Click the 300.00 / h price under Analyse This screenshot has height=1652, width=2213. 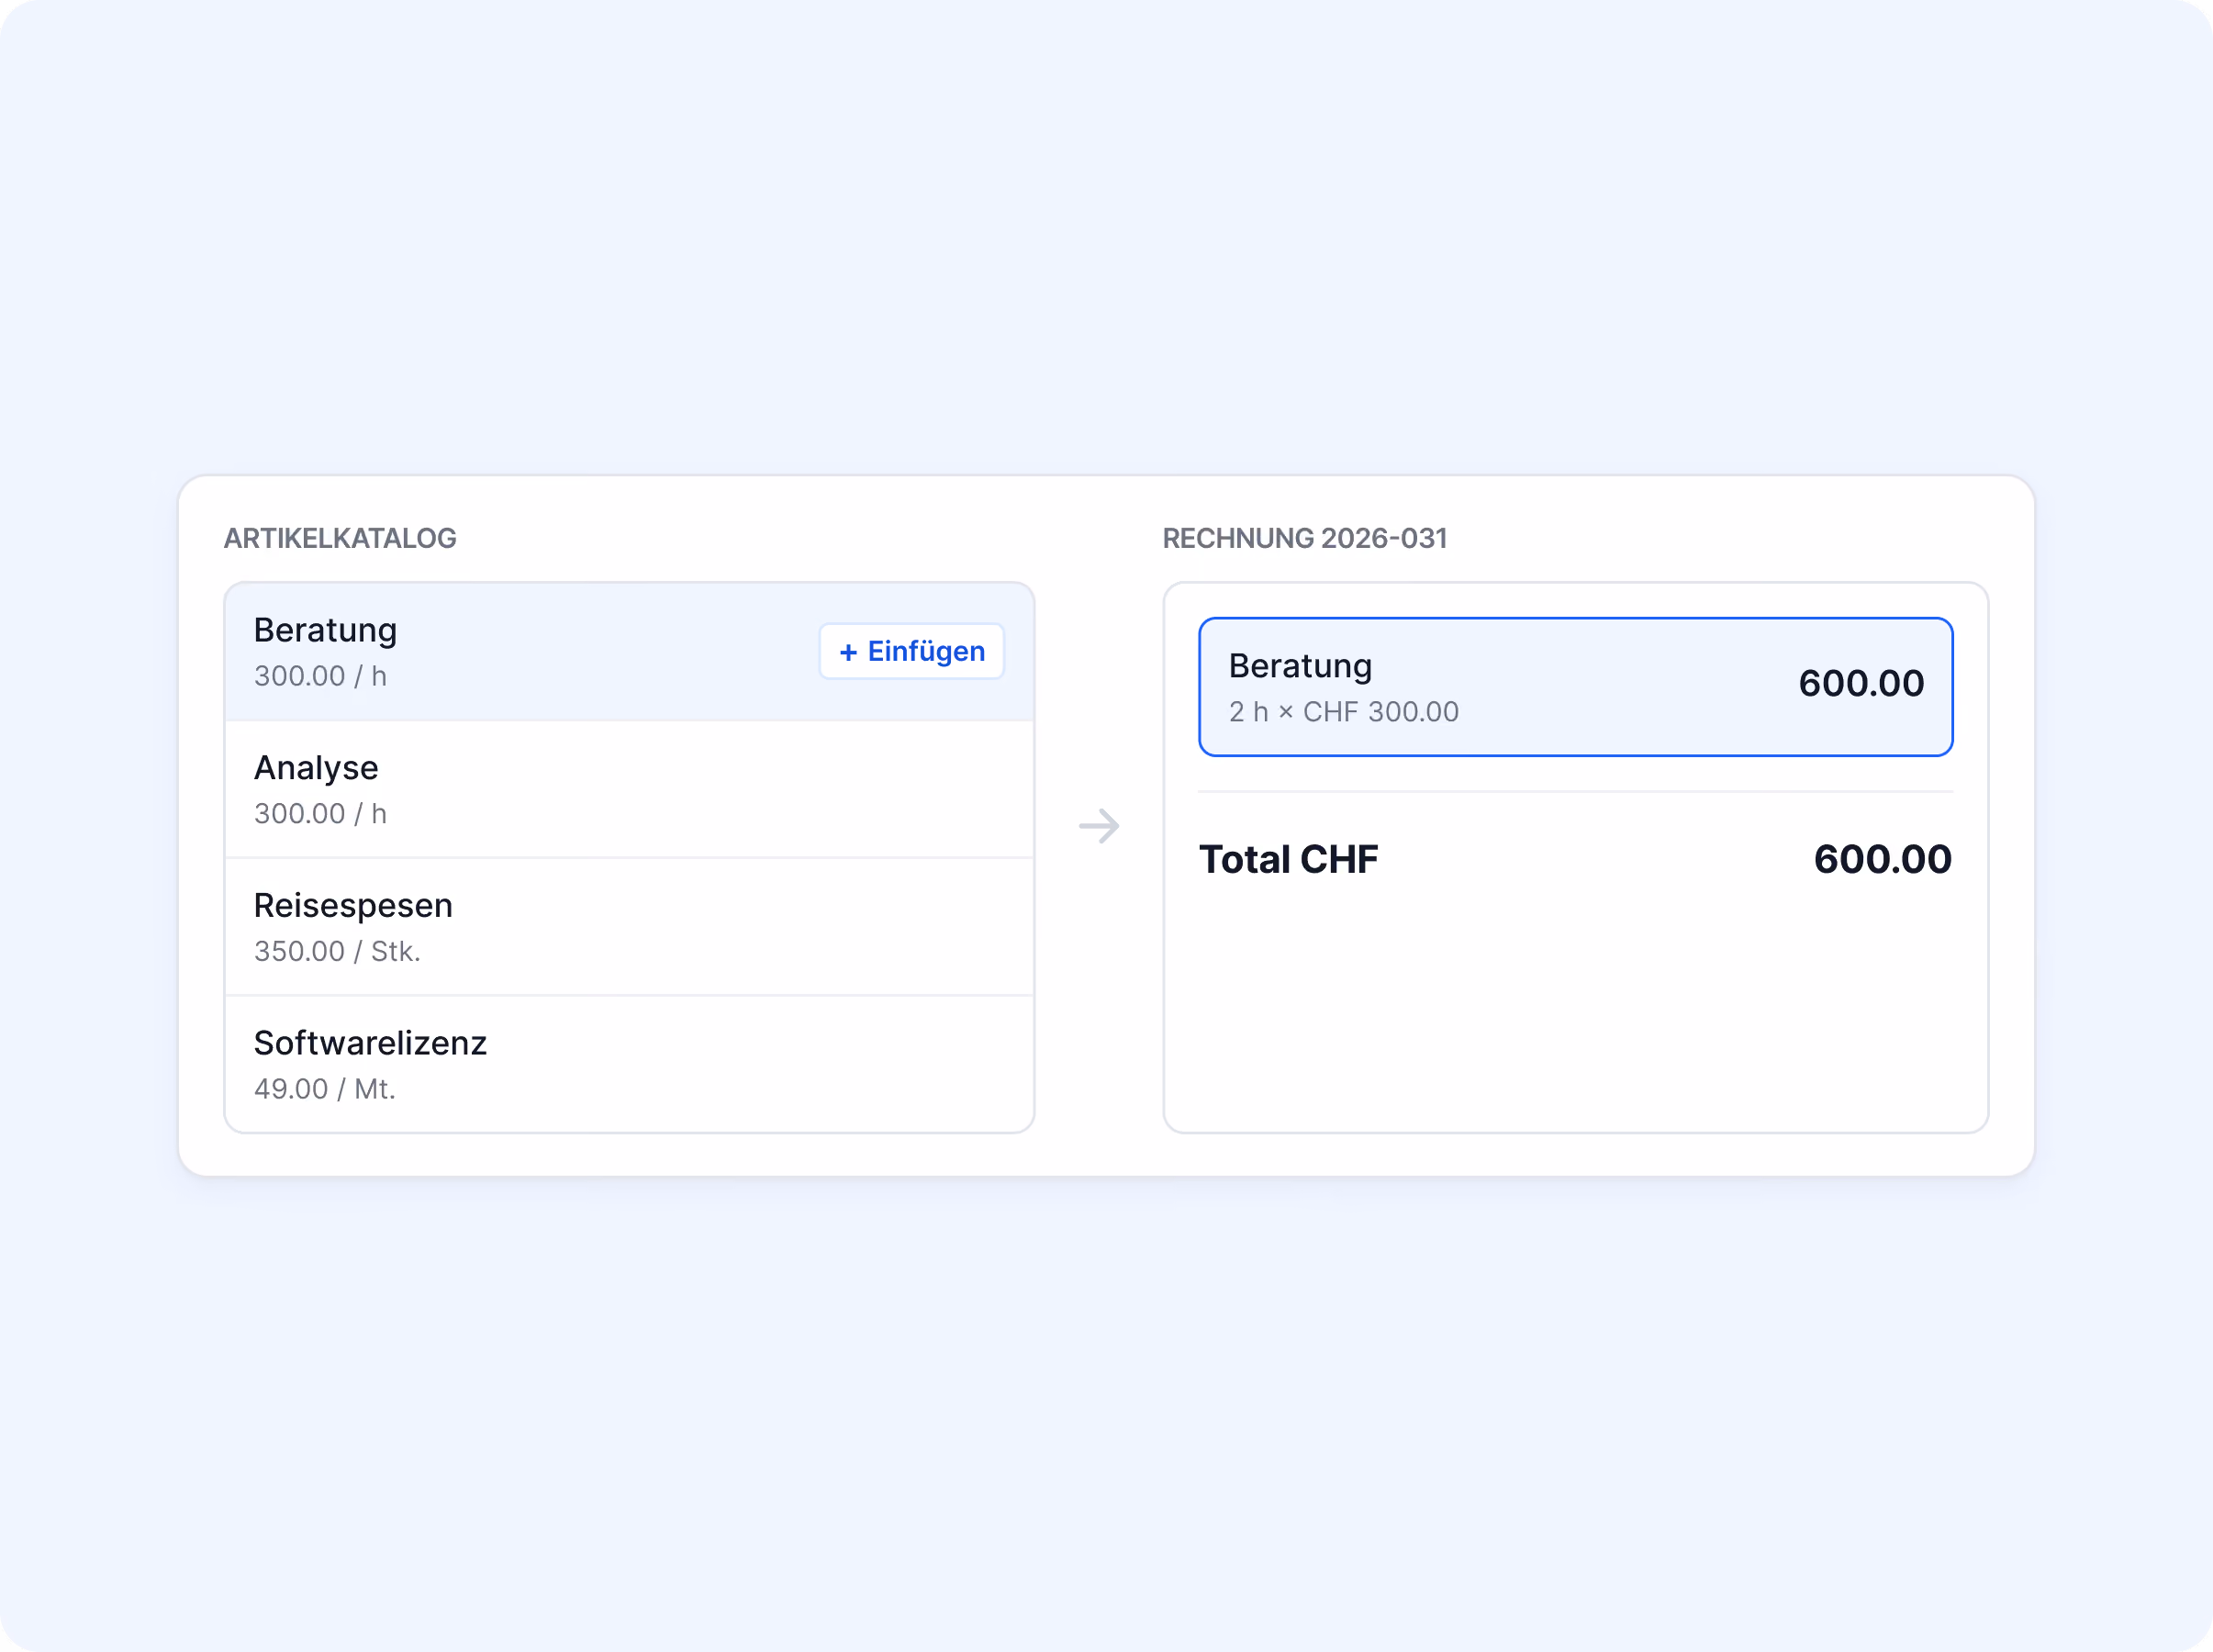tap(320, 814)
